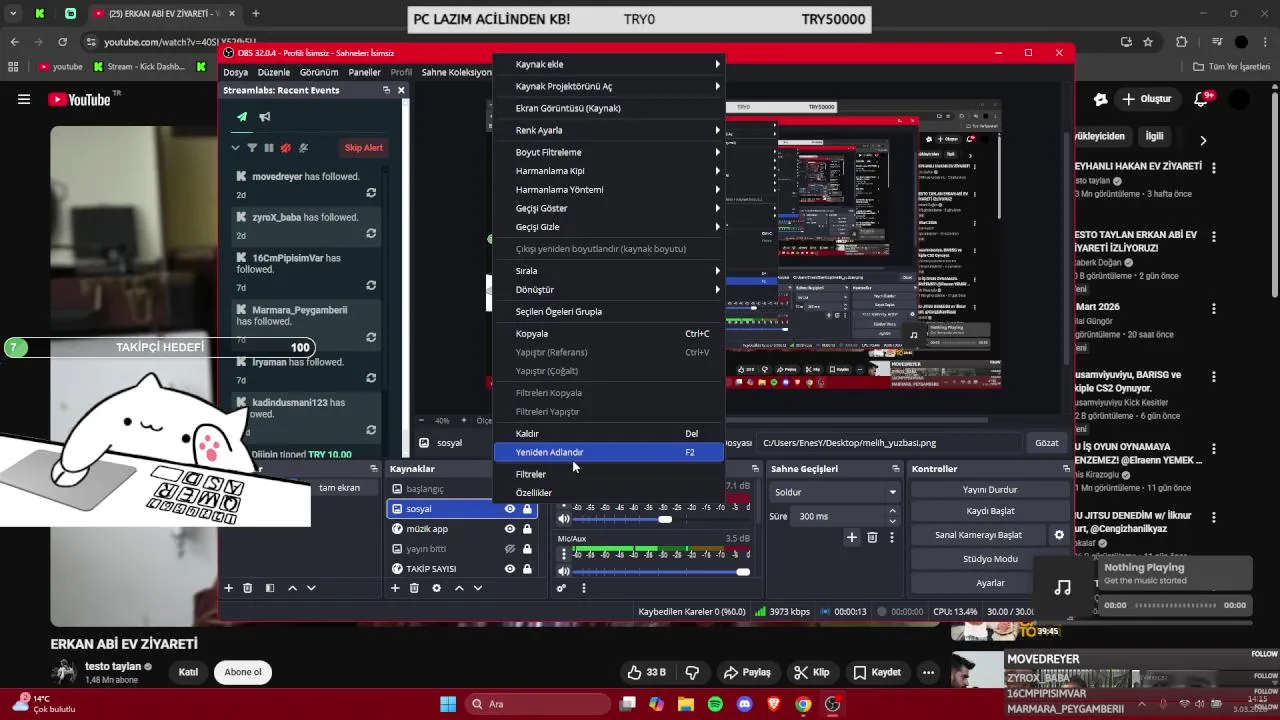Skip the current Streamlabs alert
The width and height of the screenshot is (1280, 720).
pos(364,148)
